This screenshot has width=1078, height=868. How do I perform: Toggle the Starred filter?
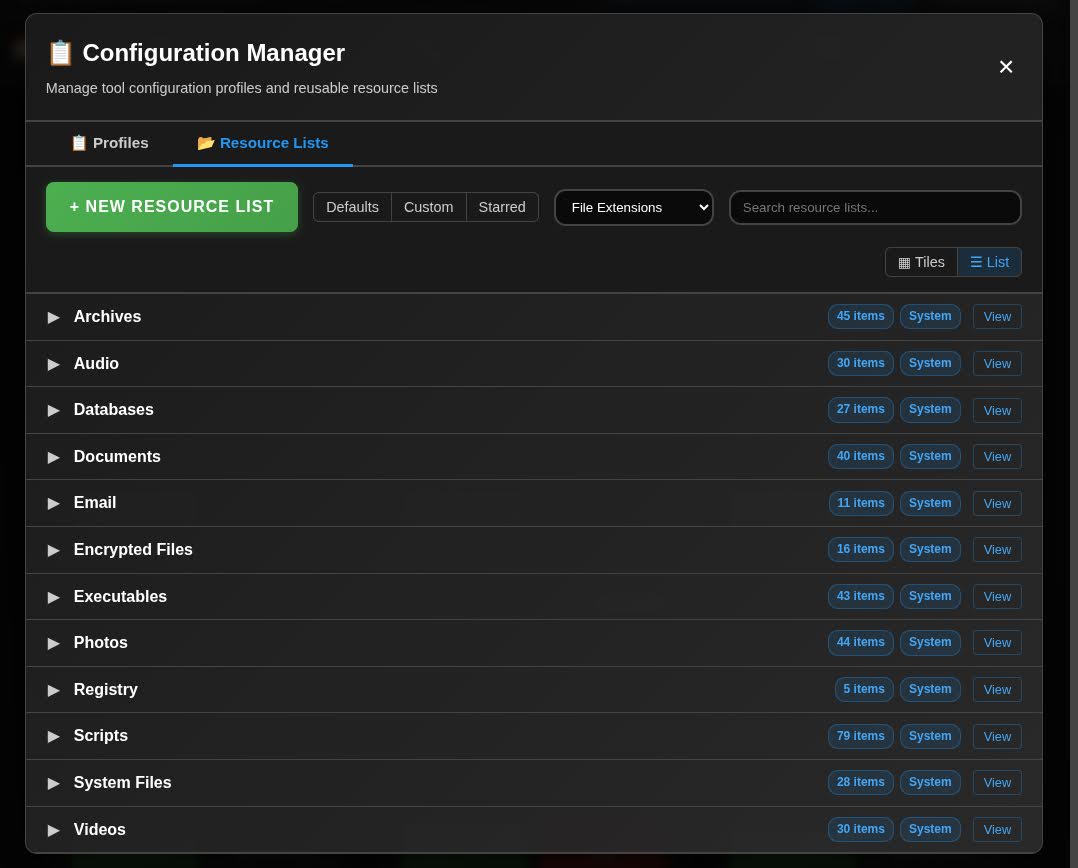coord(502,207)
